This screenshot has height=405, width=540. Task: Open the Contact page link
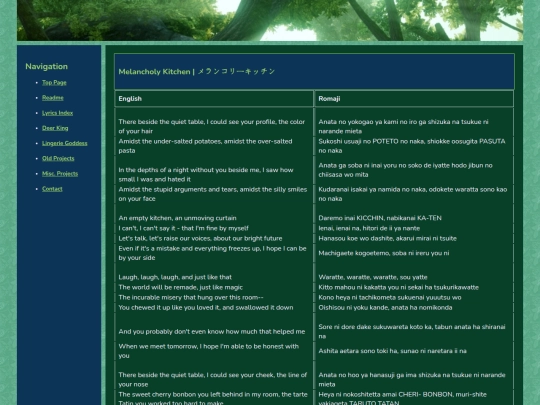click(52, 189)
